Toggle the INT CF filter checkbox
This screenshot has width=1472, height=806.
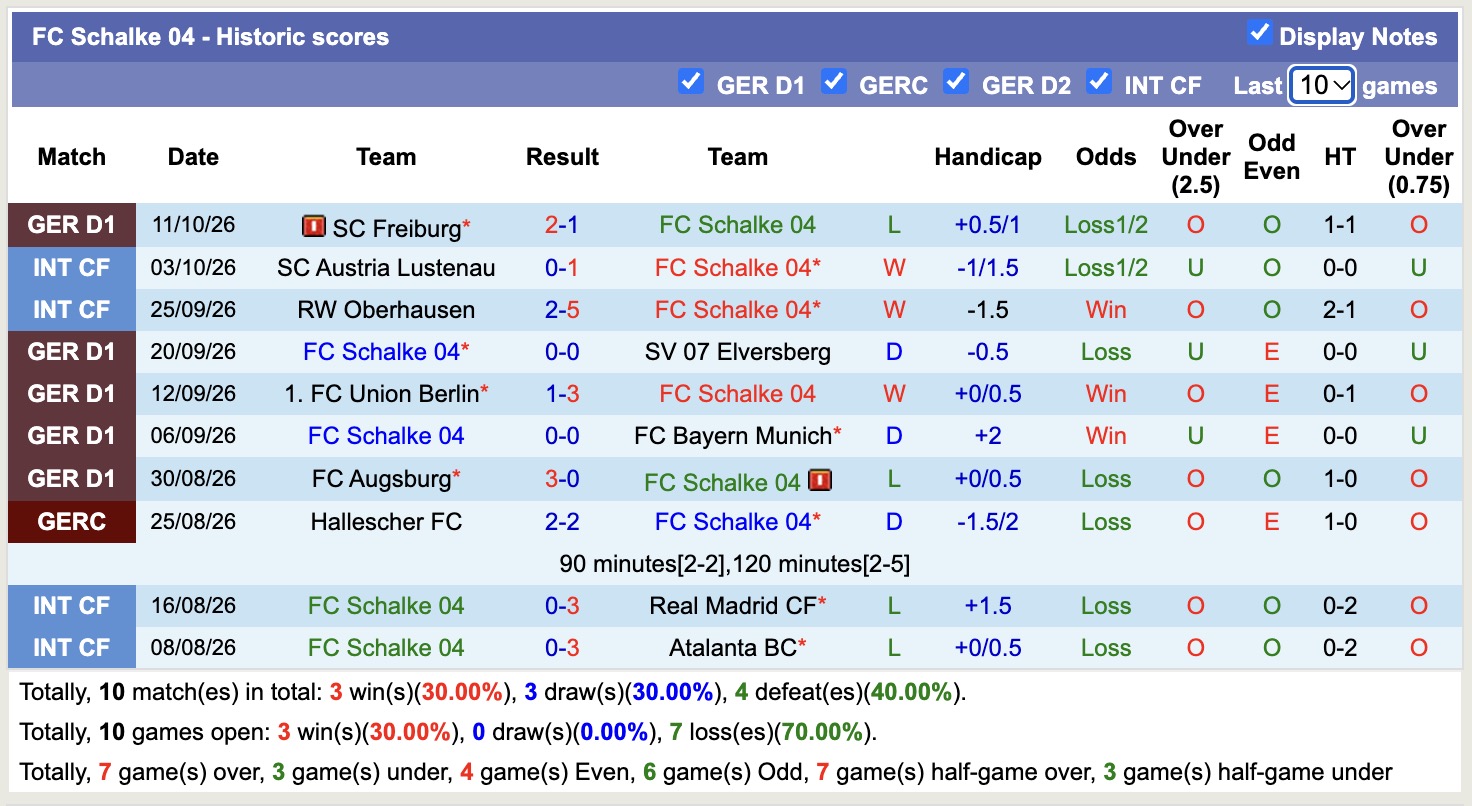click(x=1099, y=81)
